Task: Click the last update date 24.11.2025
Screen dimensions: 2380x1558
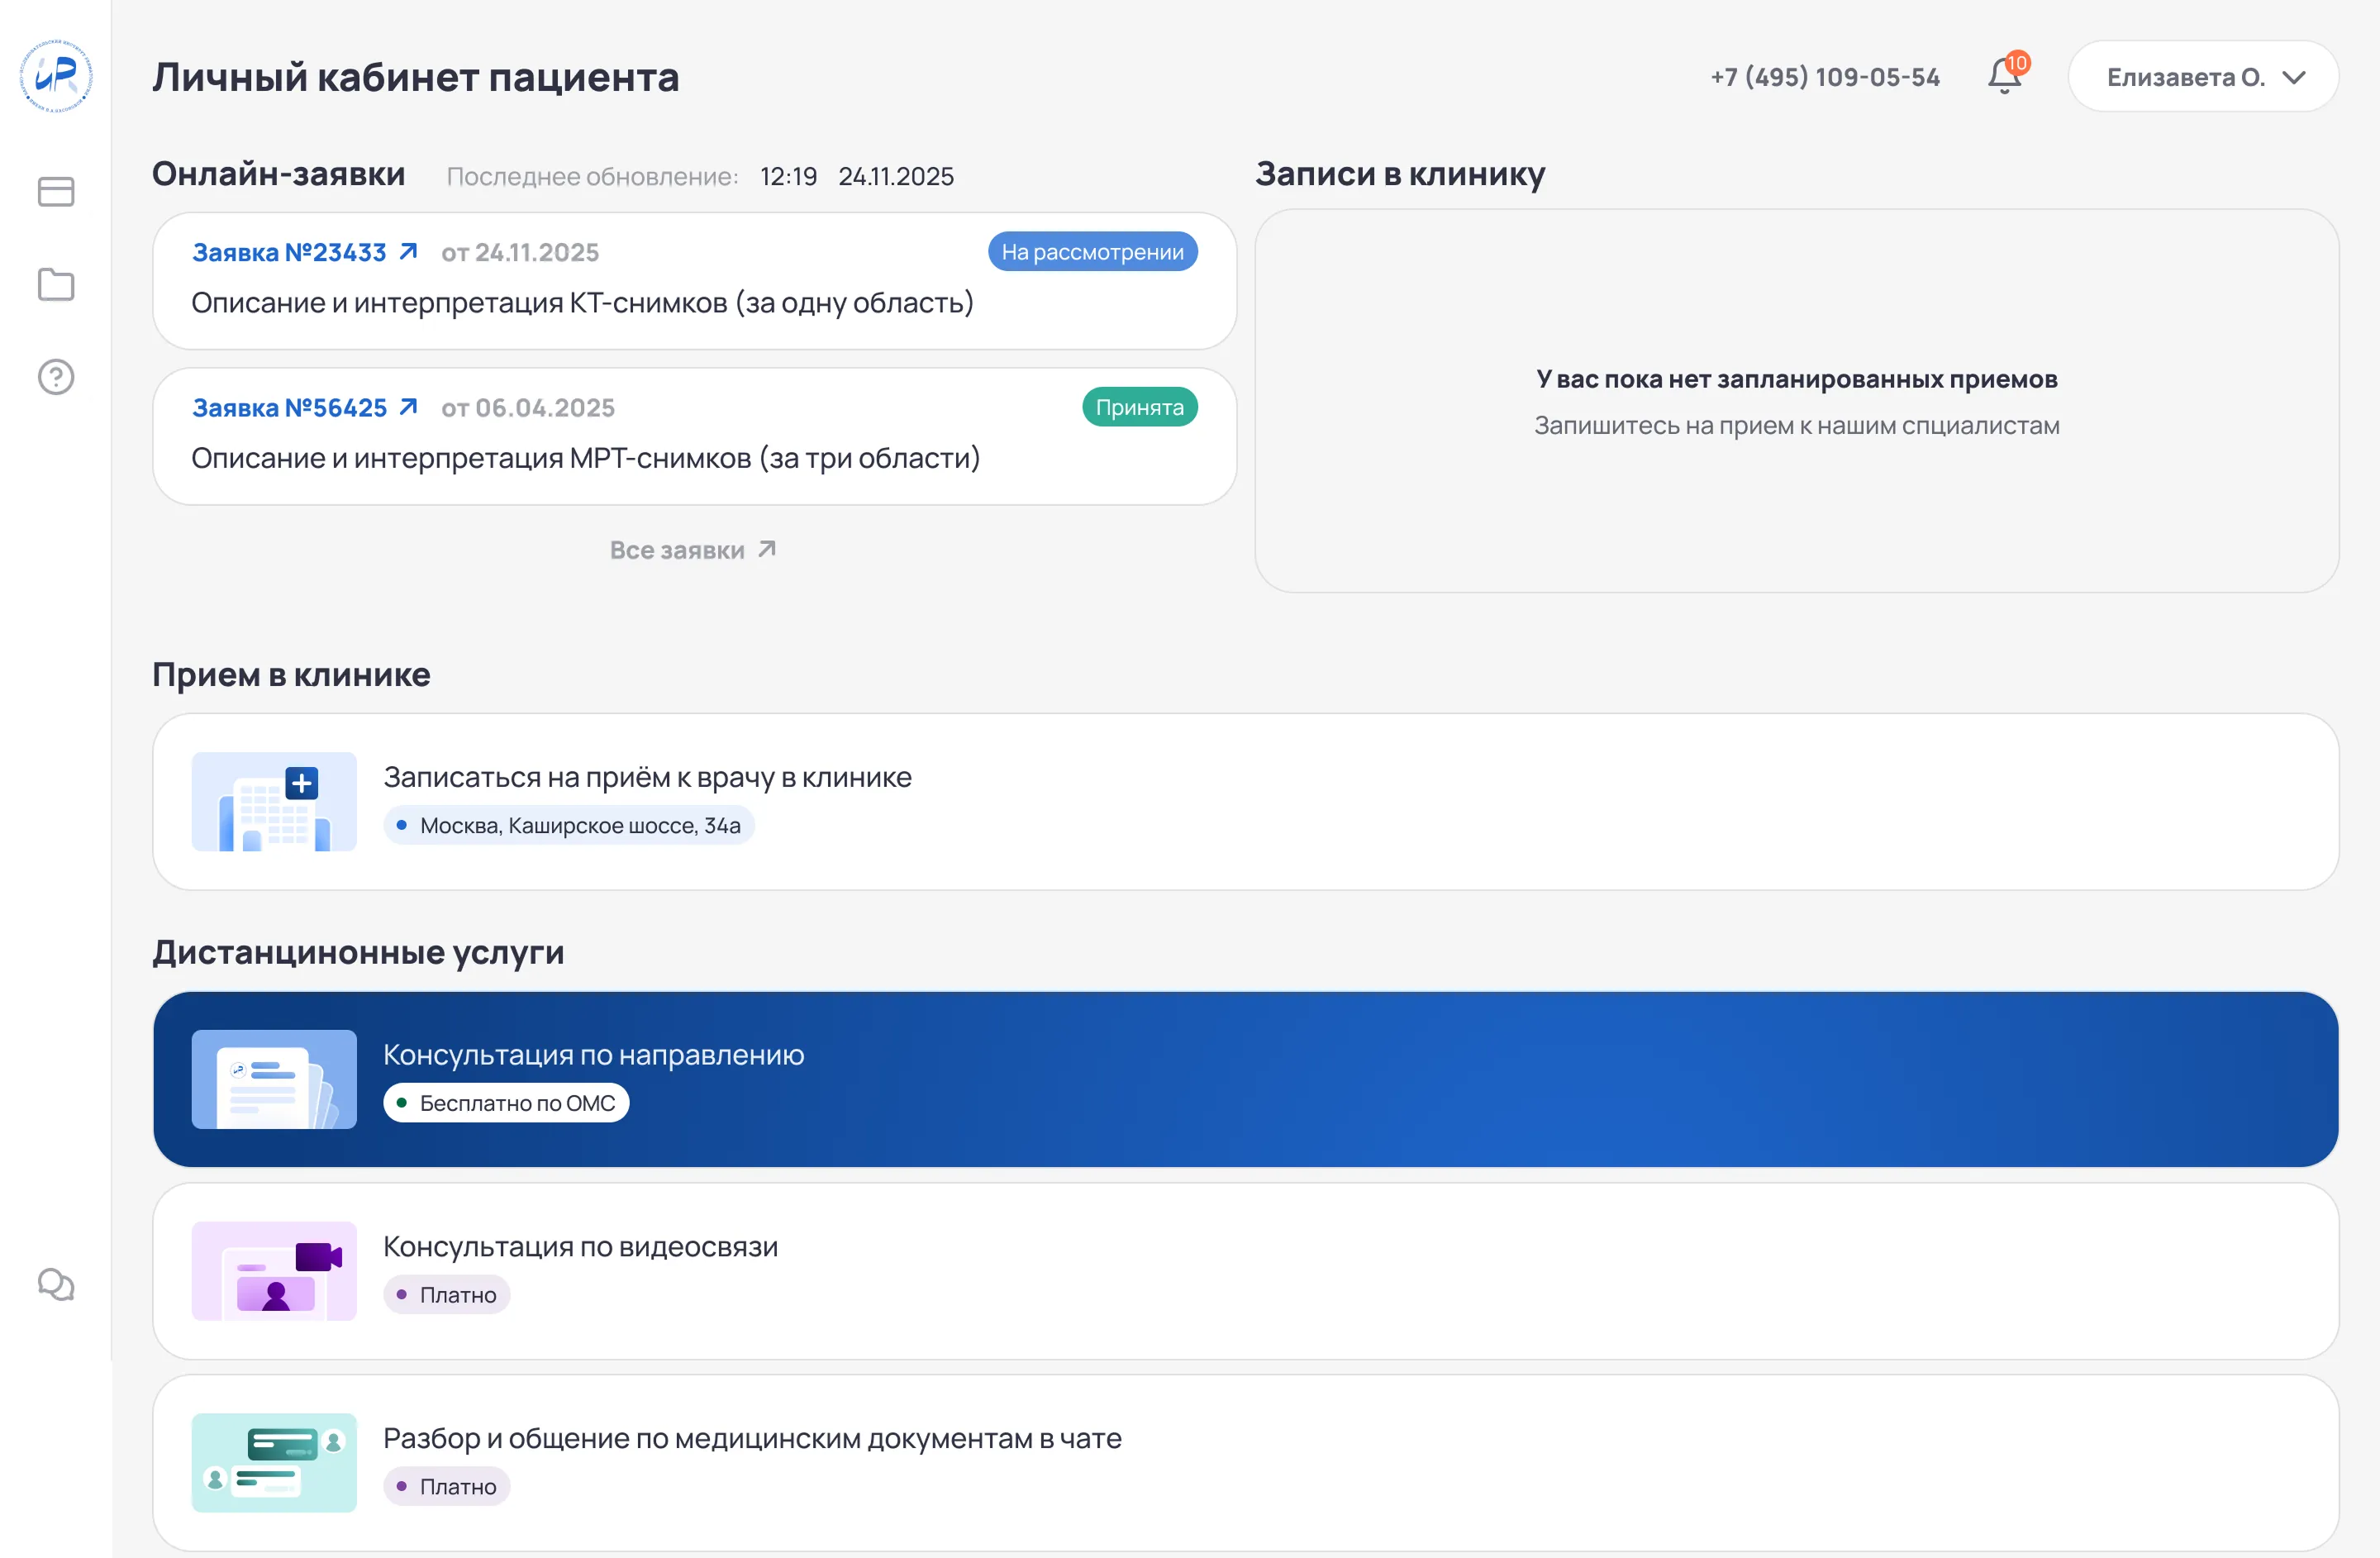Action: click(x=896, y=177)
